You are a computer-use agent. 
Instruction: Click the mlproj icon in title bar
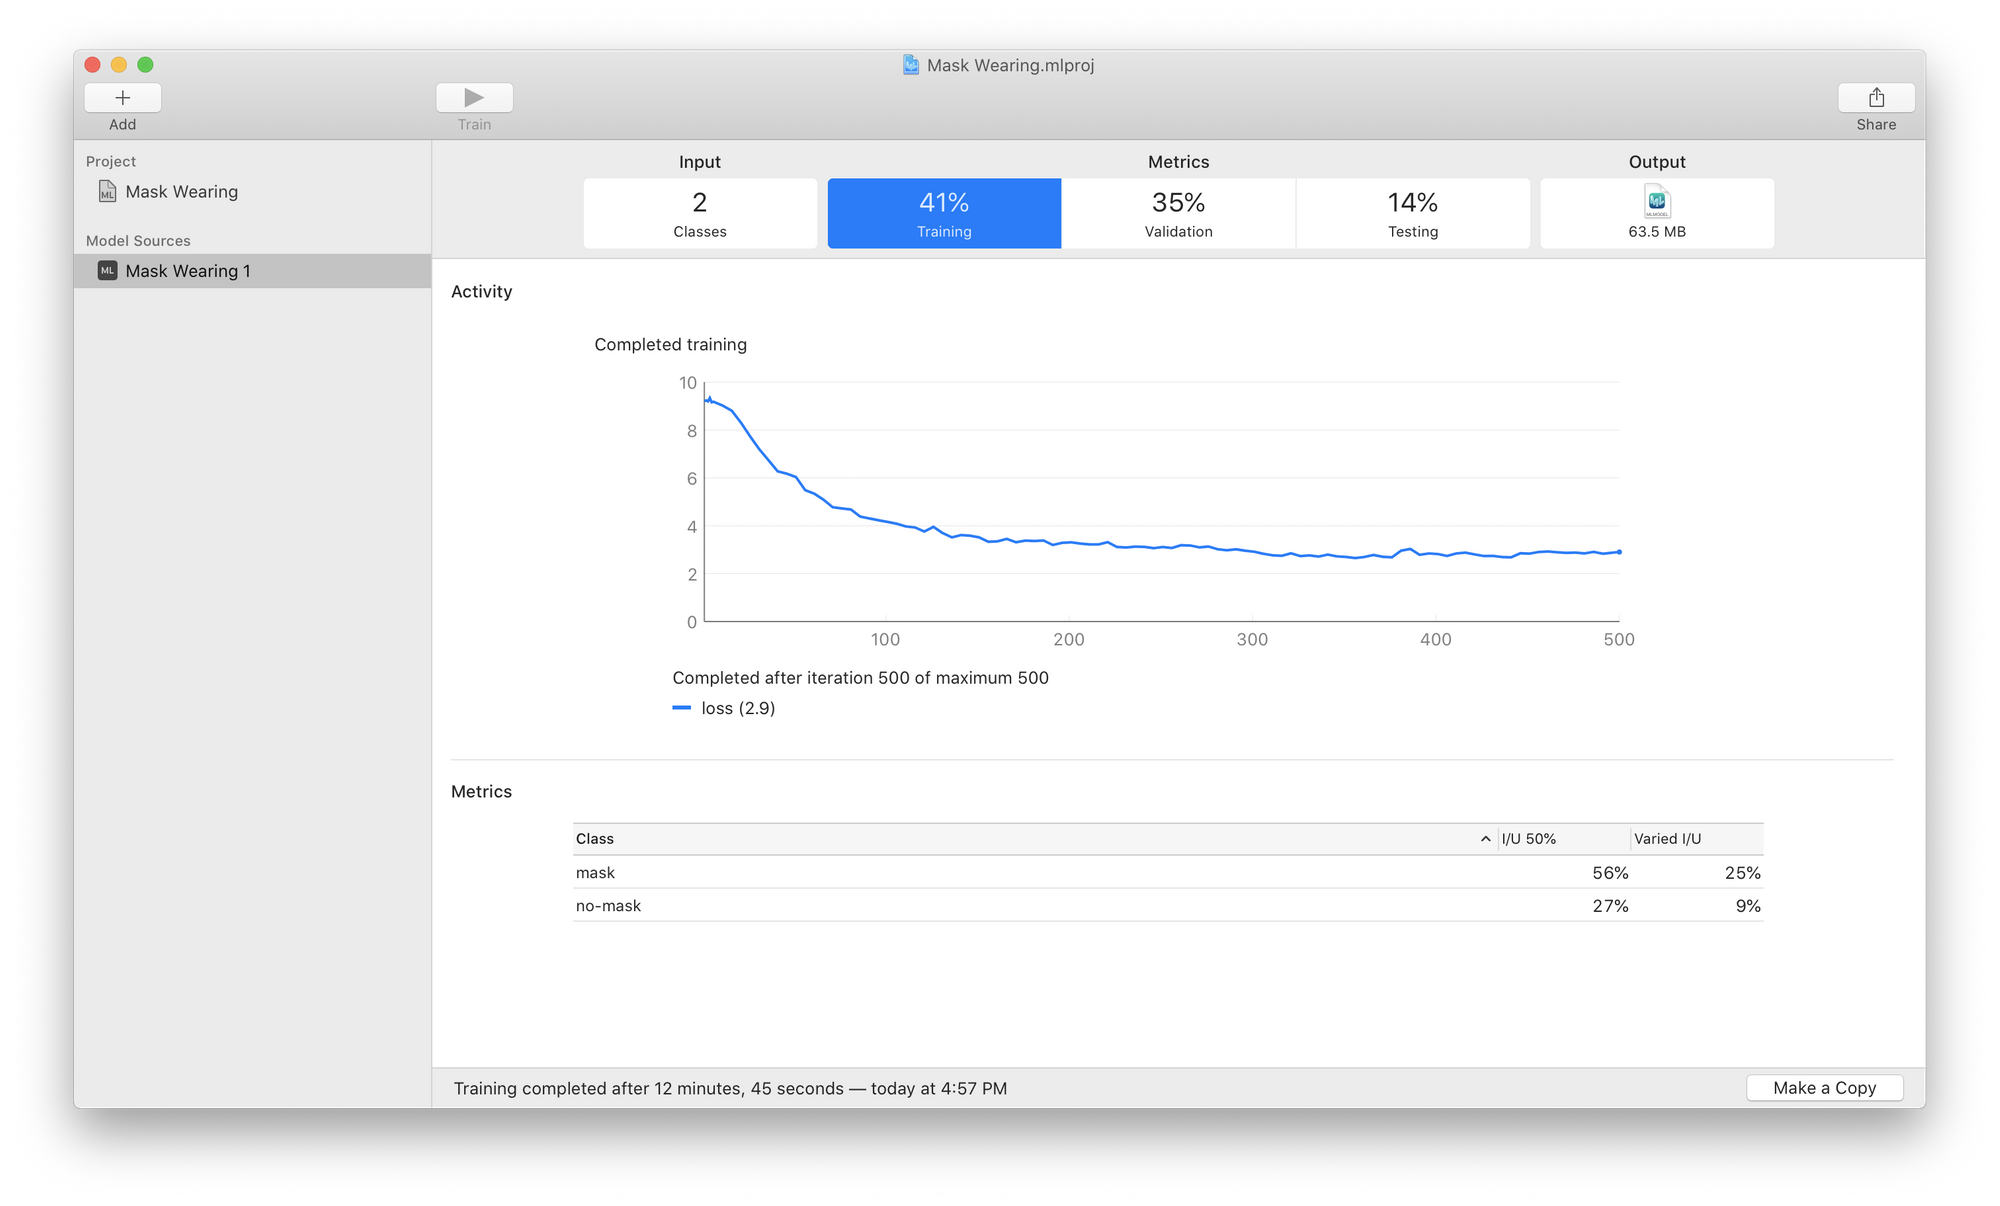[911, 65]
